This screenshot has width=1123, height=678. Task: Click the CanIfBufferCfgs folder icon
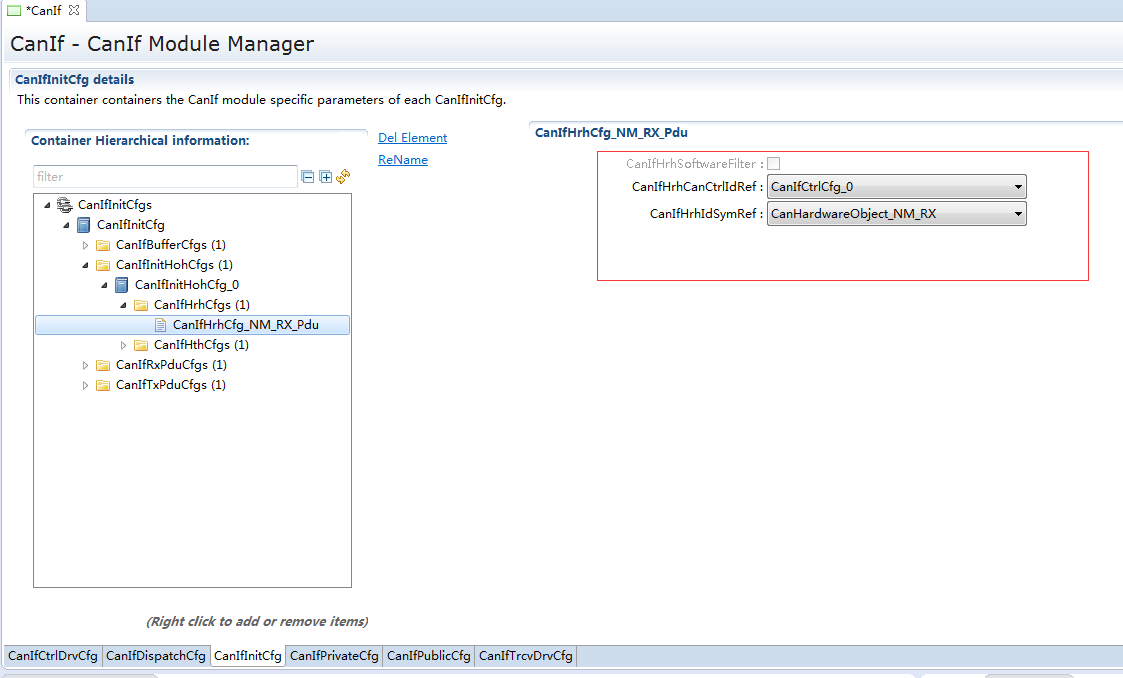pos(103,245)
